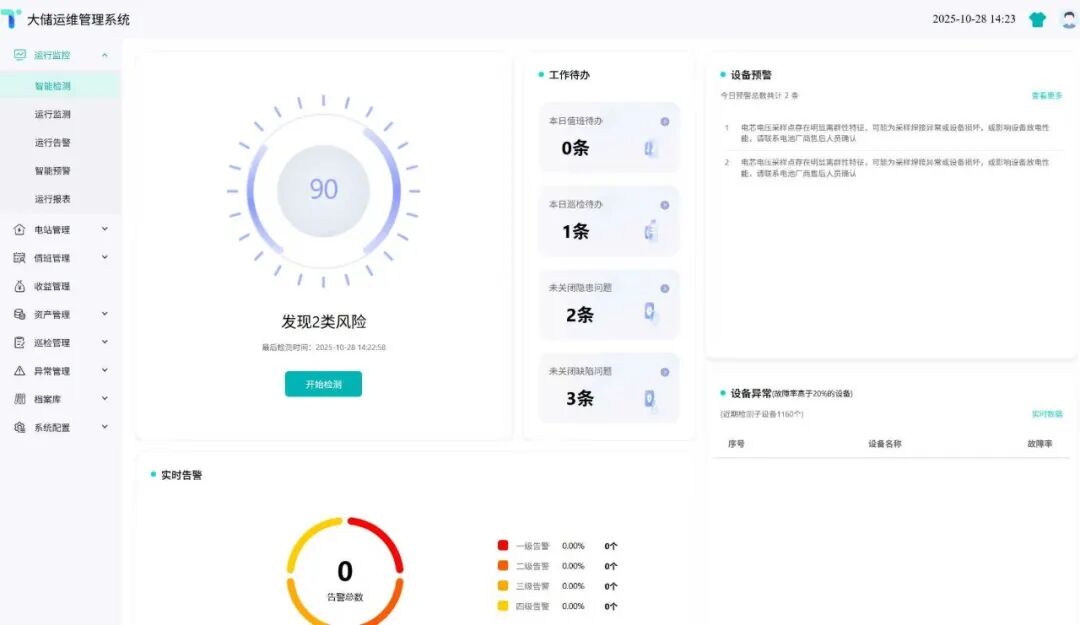Image resolution: width=1080 pixels, height=625 pixels.
Task: Collapse the 运行监控 menu chevron
Action: click(x=105, y=55)
